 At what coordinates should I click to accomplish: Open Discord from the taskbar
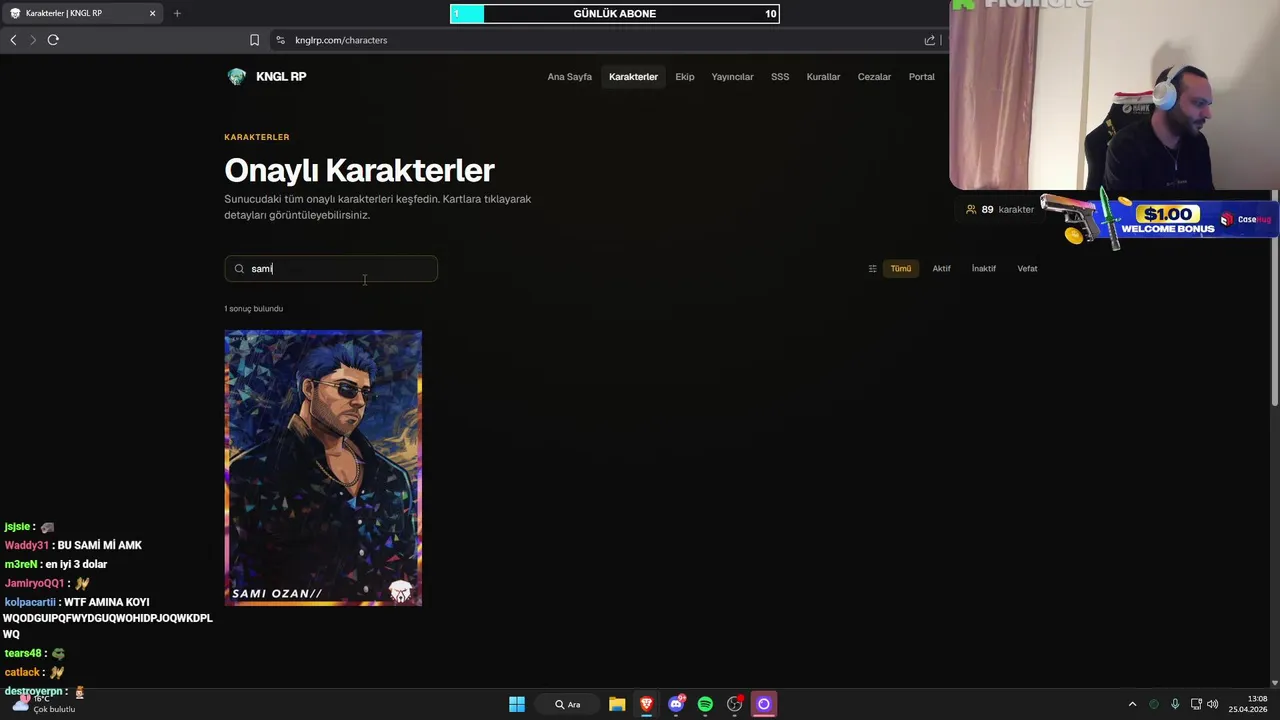pyautogui.click(x=676, y=704)
